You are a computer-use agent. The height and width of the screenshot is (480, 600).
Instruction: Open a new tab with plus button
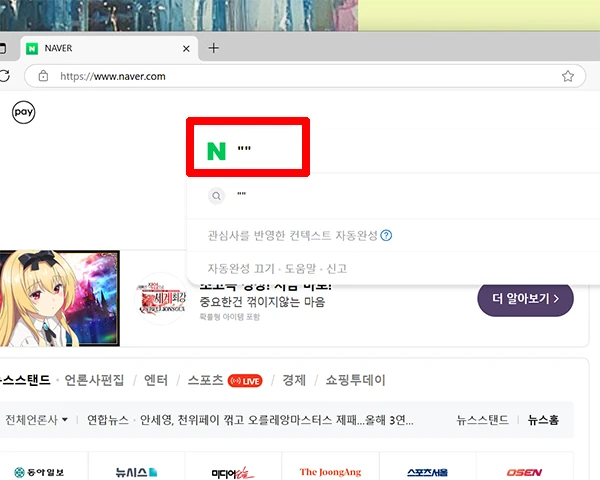point(214,48)
